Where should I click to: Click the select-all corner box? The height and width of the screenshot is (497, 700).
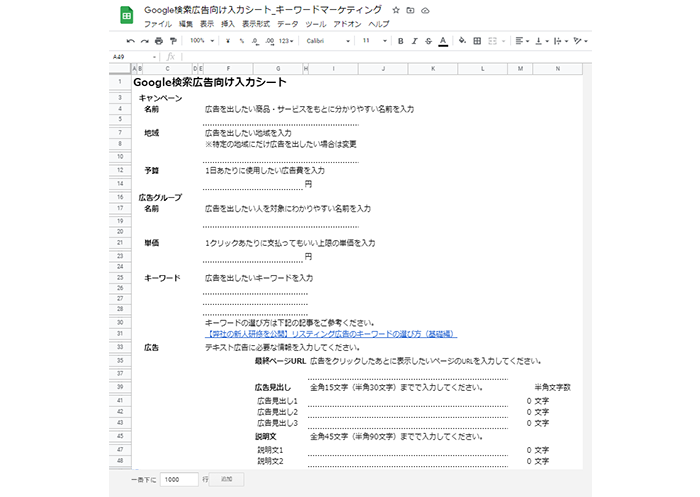(x=120, y=69)
